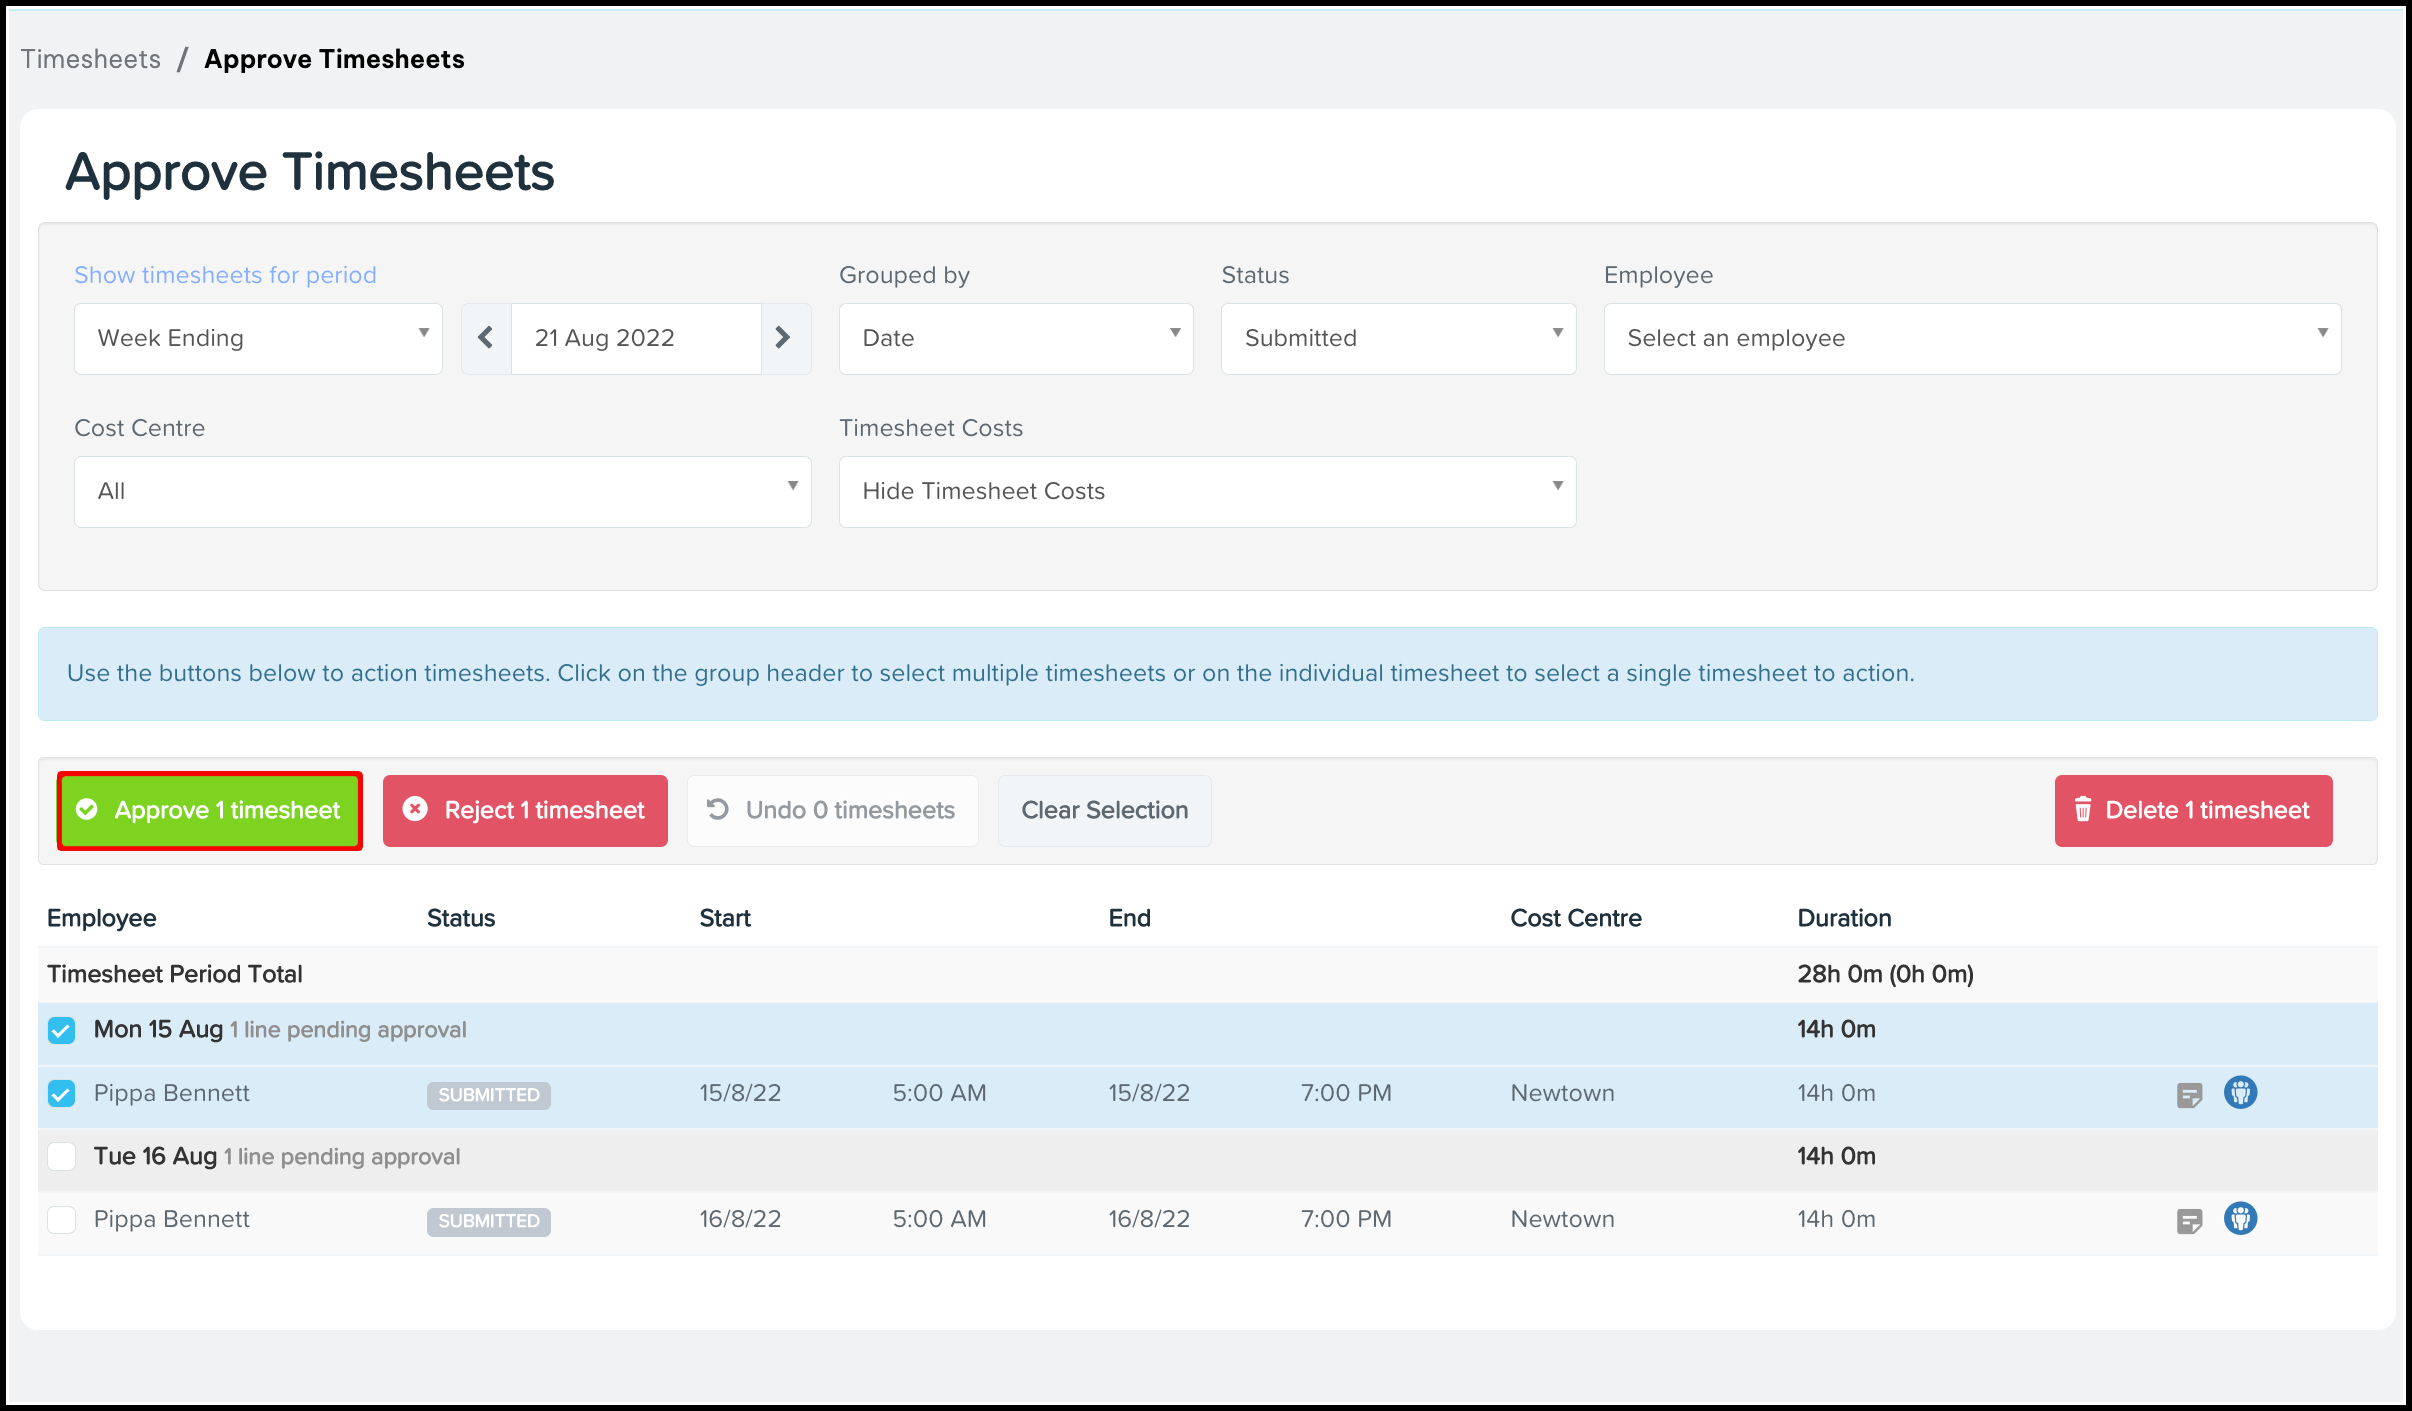Check the Tue 16 Aug group checkbox

click(62, 1157)
